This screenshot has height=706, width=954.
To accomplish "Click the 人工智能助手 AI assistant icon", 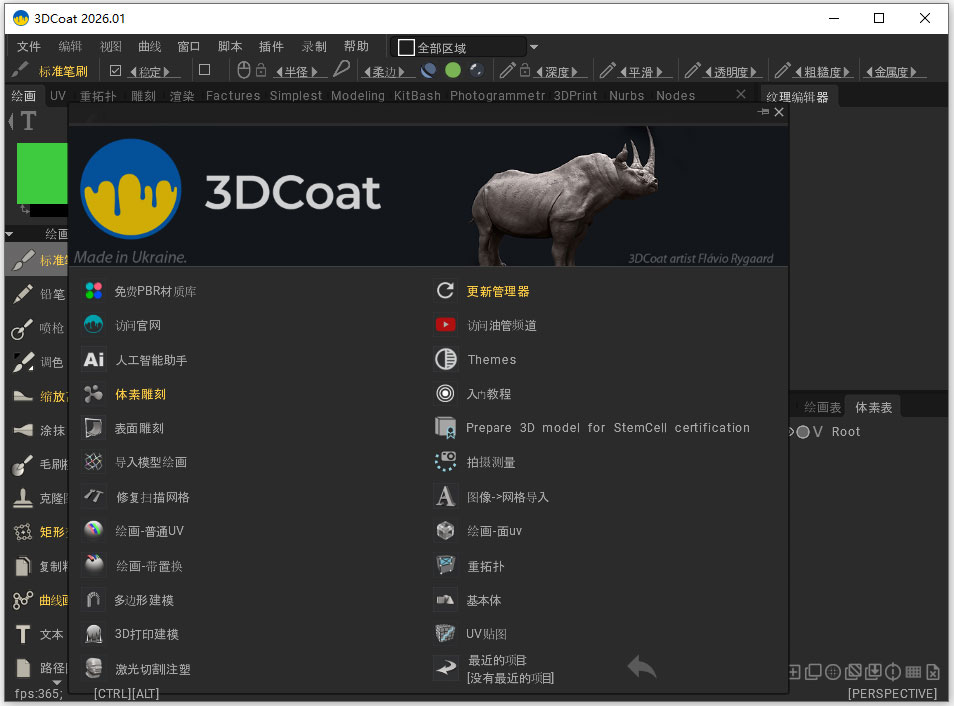I will coord(94,360).
